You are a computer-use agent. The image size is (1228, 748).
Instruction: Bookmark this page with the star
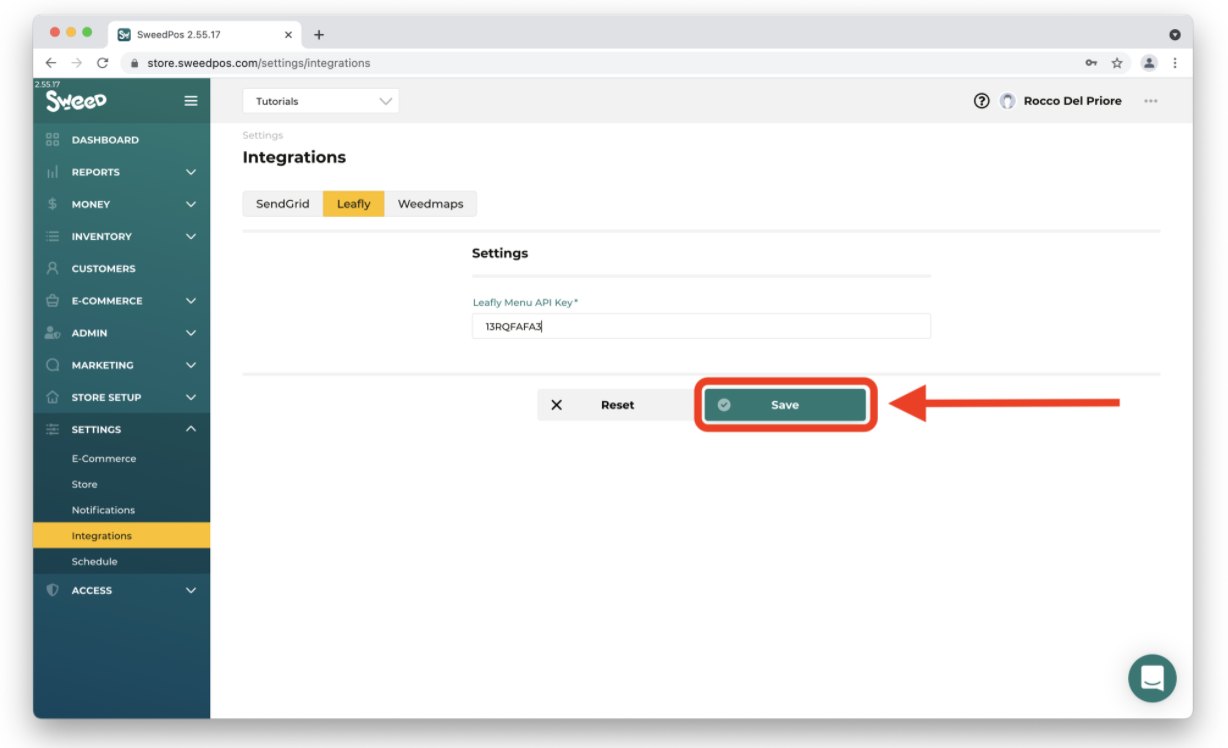click(x=1118, y=63)
